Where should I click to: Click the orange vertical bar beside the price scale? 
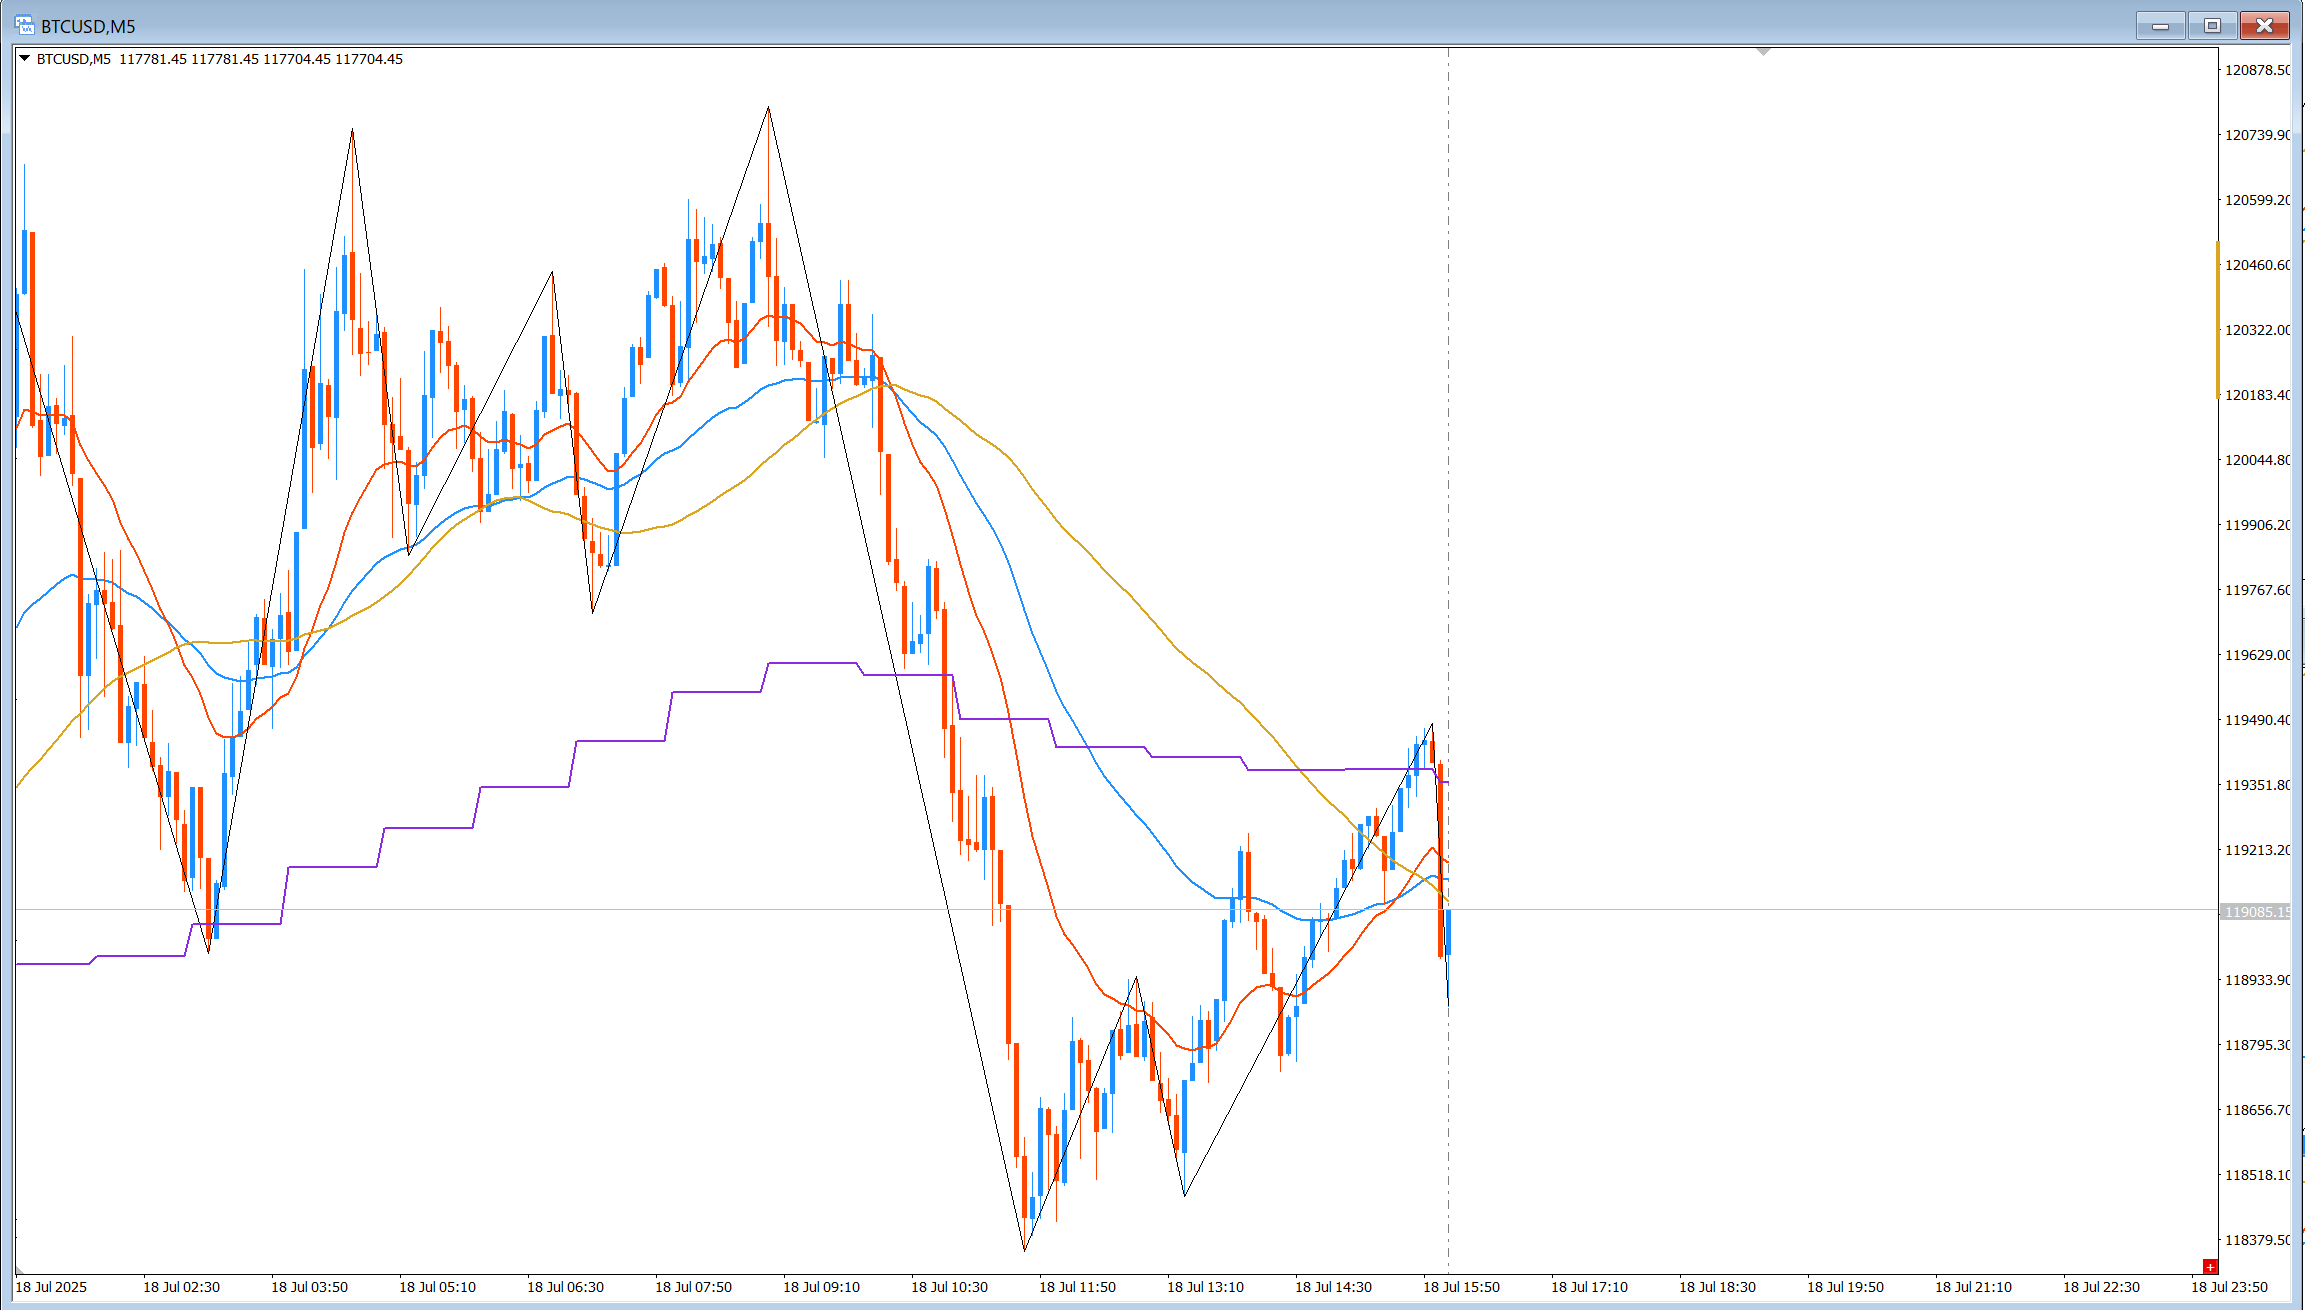[x=2217, y=320]
